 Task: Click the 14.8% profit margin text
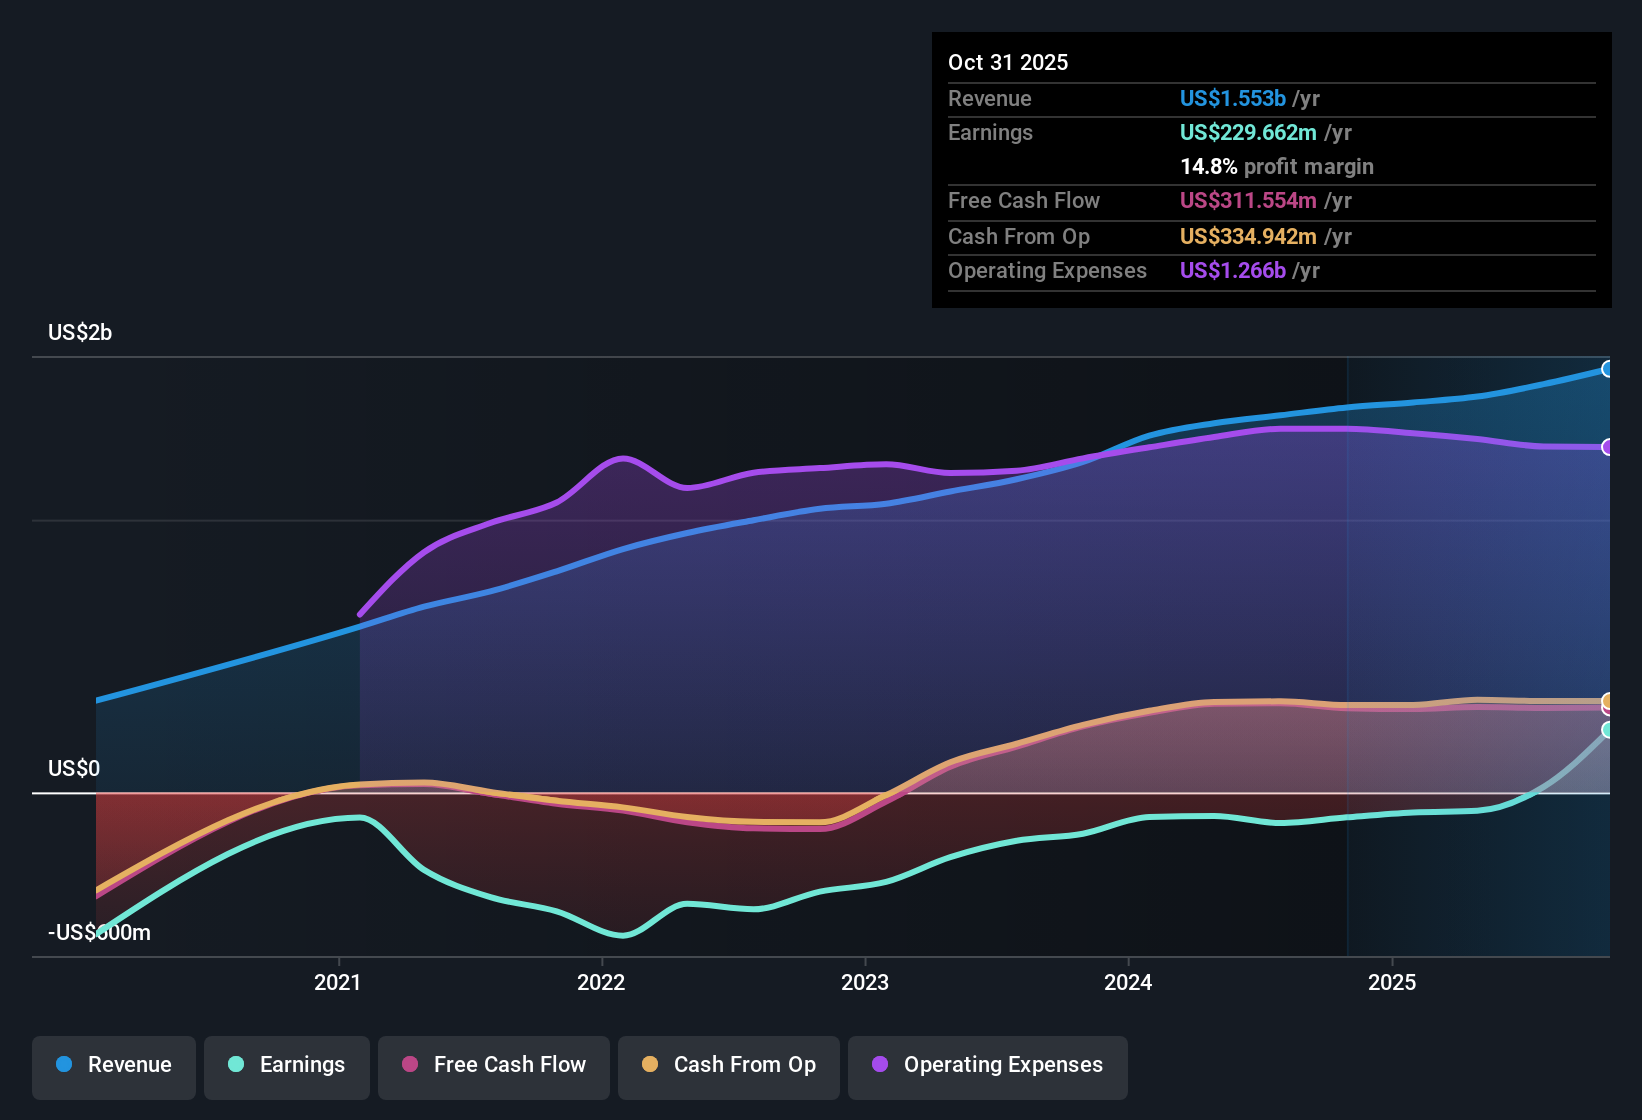click(1277, 166)
